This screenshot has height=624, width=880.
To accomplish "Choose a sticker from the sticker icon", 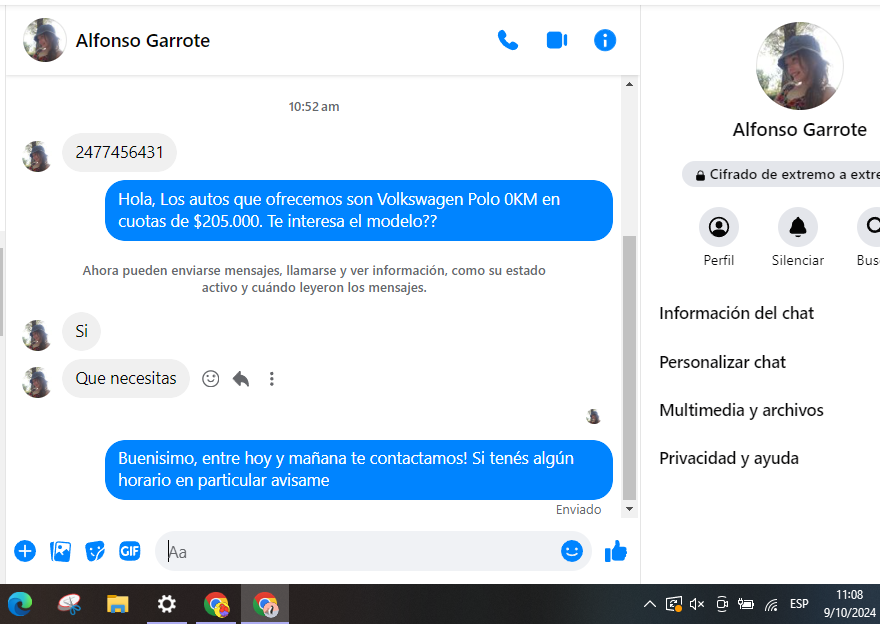I will point(95,551).
